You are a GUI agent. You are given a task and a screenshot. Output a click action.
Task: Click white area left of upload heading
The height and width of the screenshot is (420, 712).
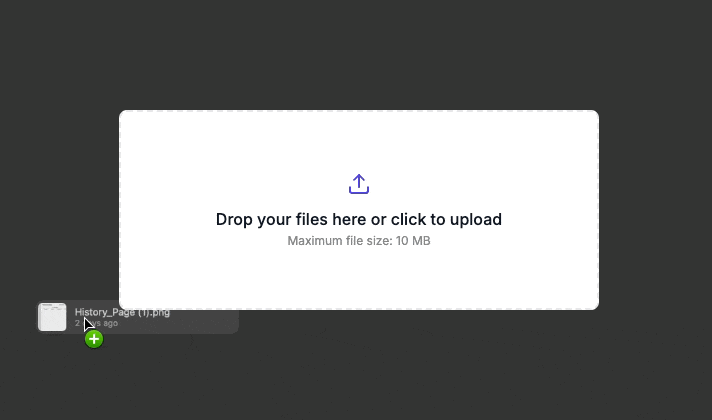click(x=167, y=219)
